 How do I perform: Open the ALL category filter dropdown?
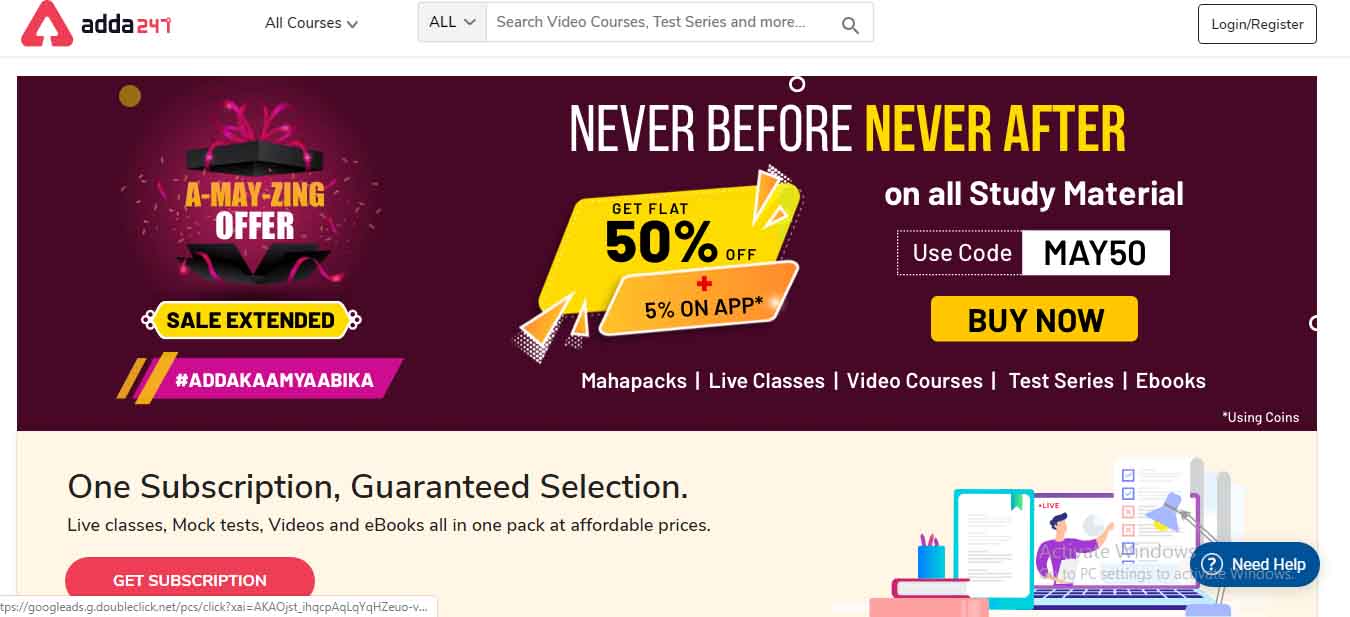[x=452, y=22]
